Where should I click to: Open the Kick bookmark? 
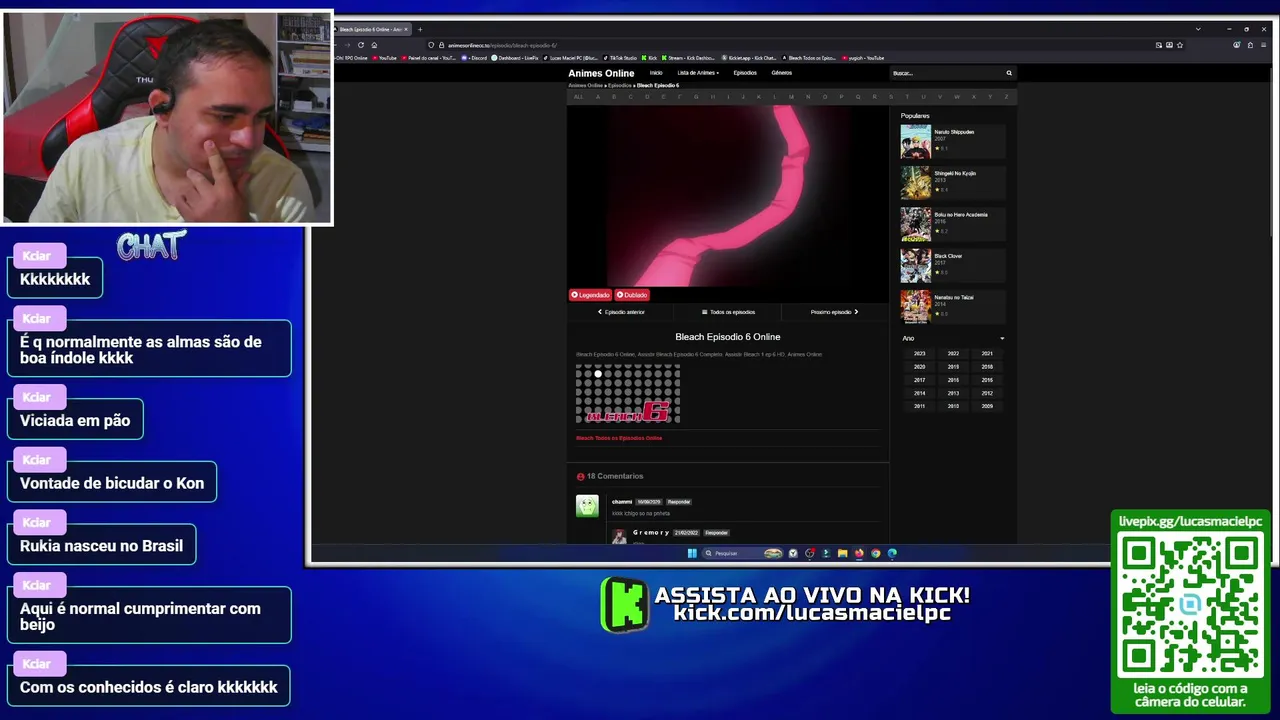649,58
